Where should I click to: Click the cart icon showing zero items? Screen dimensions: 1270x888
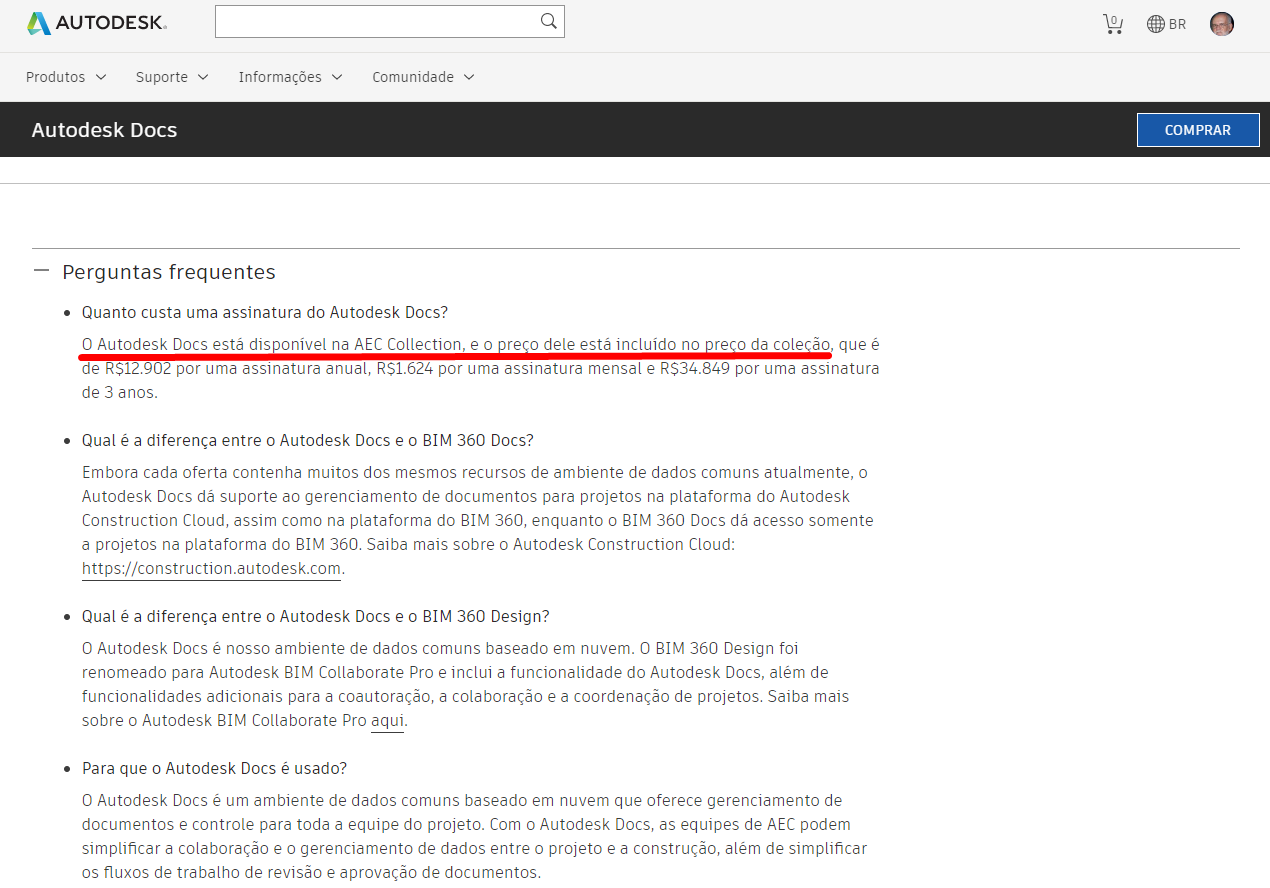coord(1113,23)
